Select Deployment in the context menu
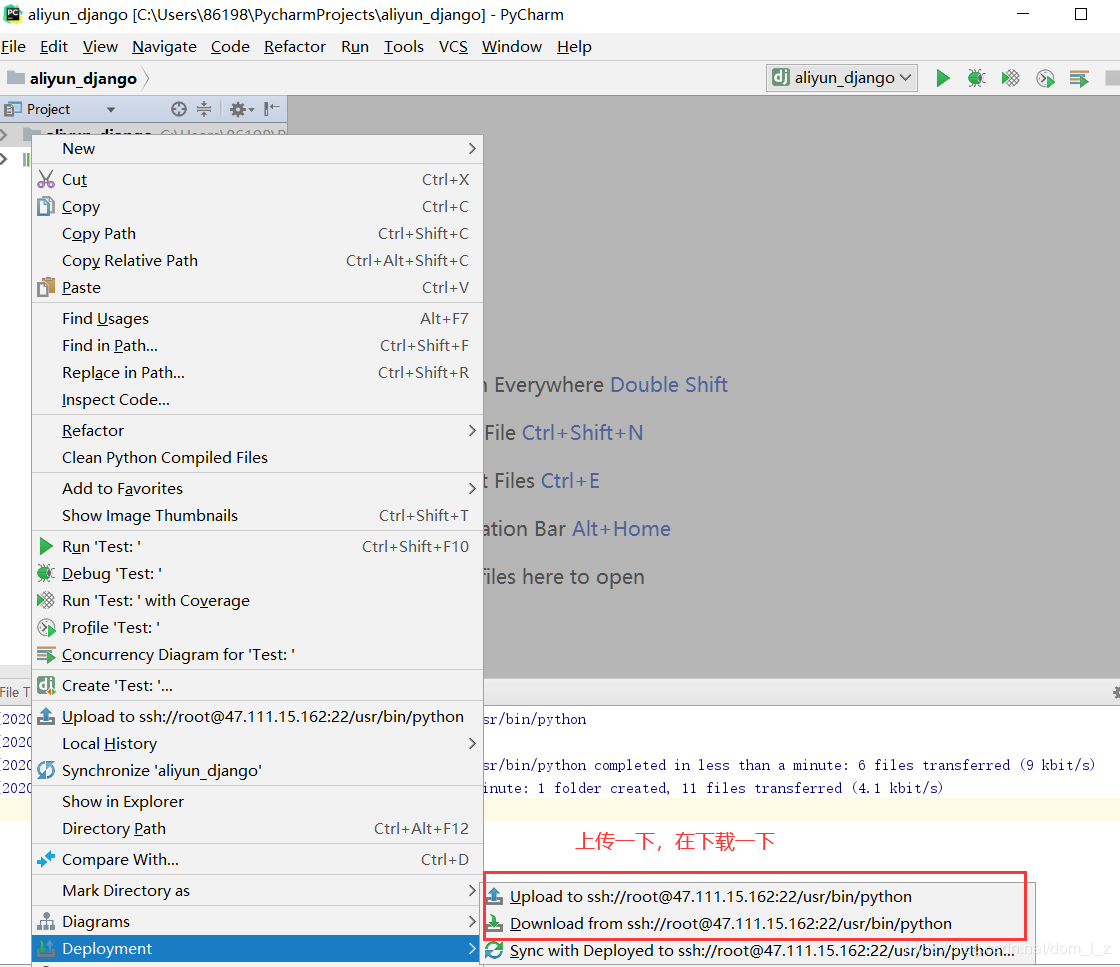1120x967 pixels. click(x=257, y=948)
